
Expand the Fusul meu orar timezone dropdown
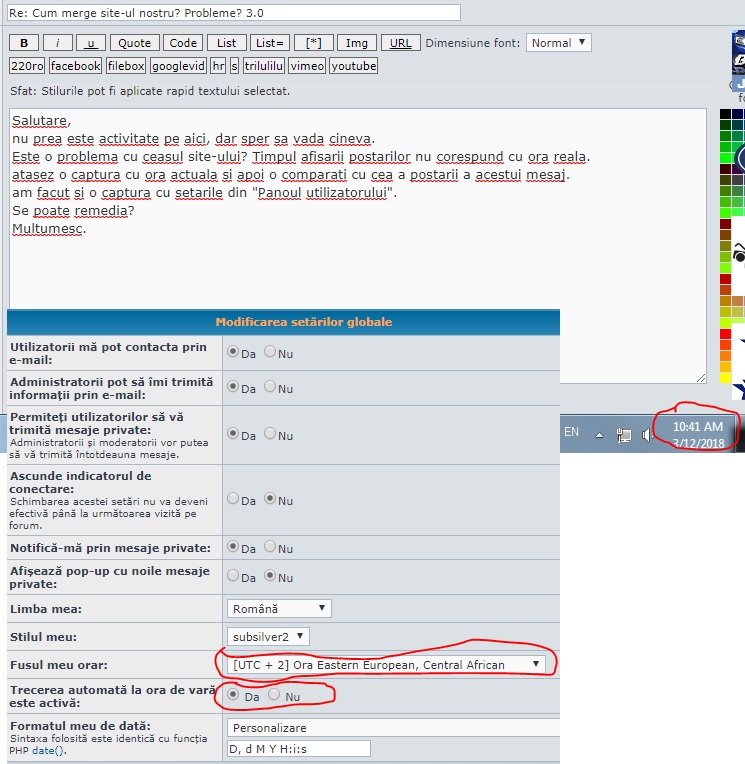[387, 664]
